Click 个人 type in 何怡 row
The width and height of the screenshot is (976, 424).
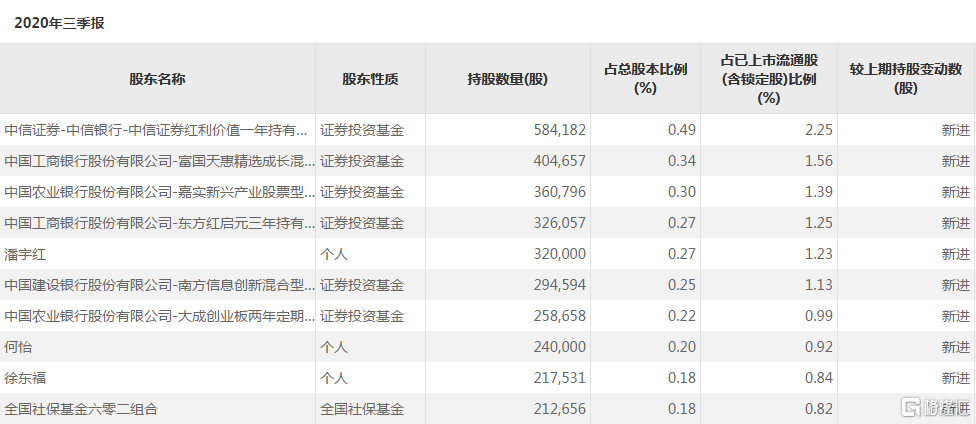tap(334, 347)
